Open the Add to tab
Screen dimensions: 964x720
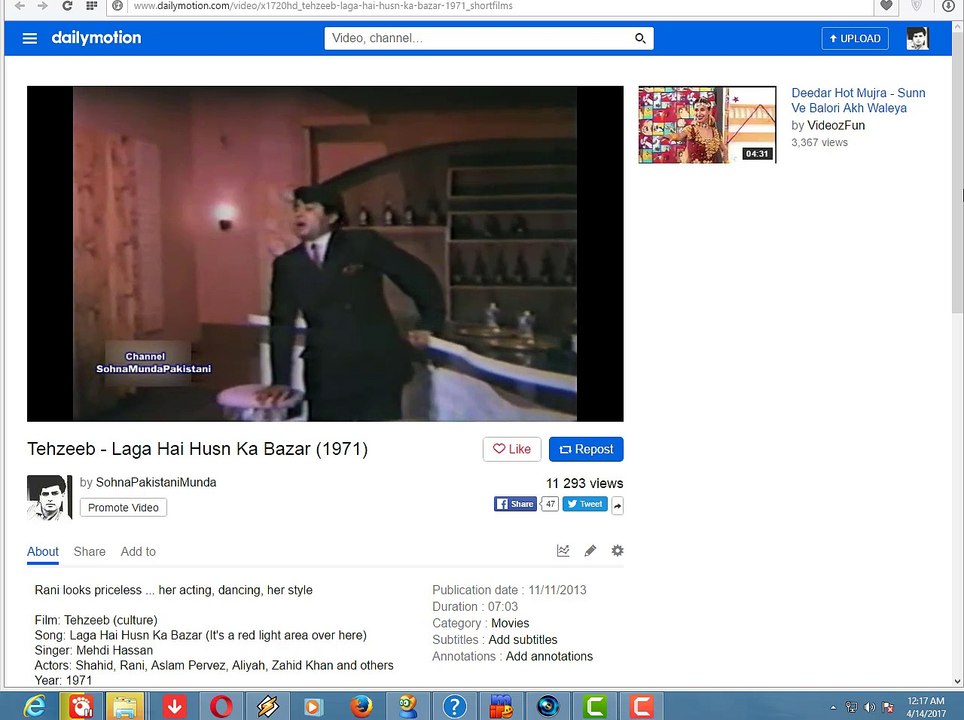[138, 552]
